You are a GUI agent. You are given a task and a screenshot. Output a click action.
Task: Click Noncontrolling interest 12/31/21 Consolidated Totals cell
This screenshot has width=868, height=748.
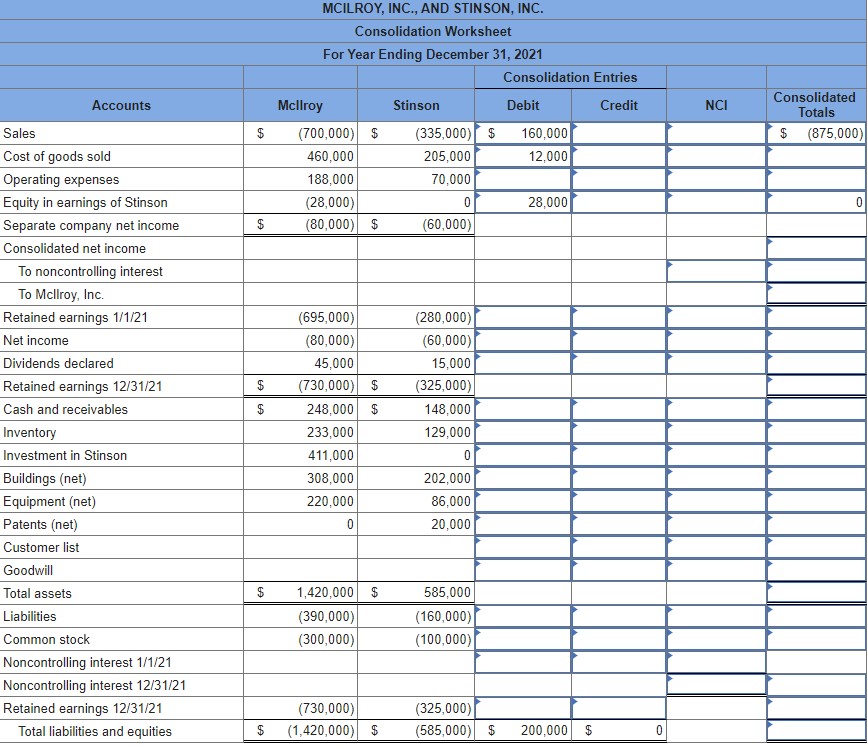[x=817, y=685]
